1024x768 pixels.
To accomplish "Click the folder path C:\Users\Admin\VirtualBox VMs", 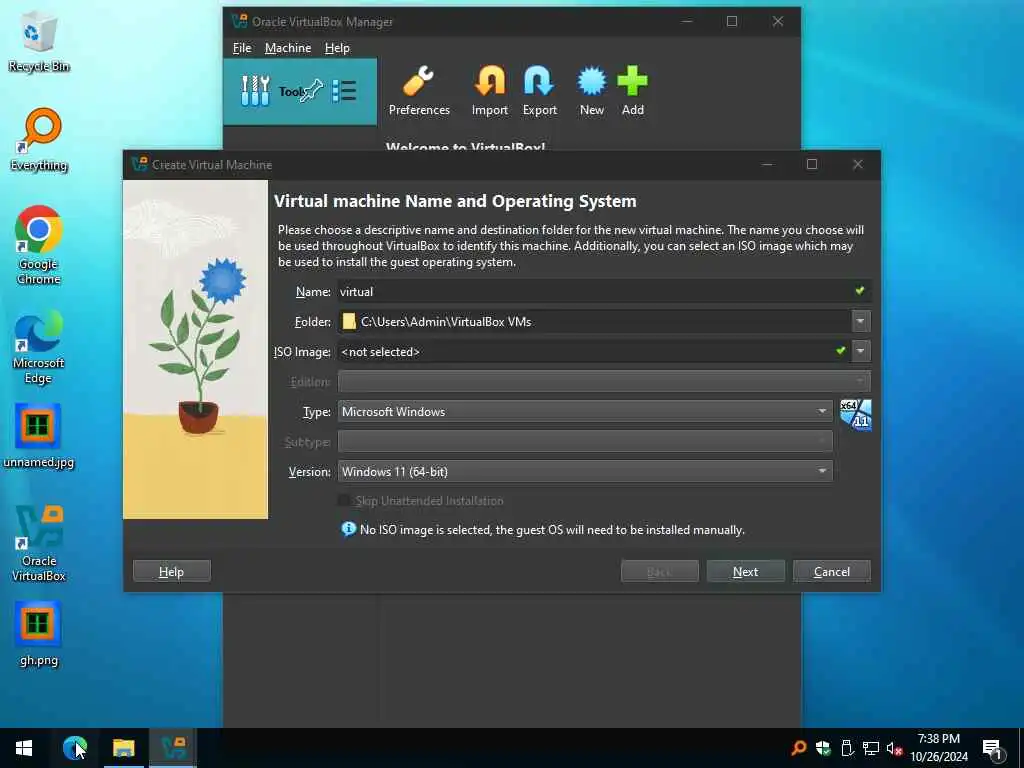I will pyautogui.click(x=446, y=321).
